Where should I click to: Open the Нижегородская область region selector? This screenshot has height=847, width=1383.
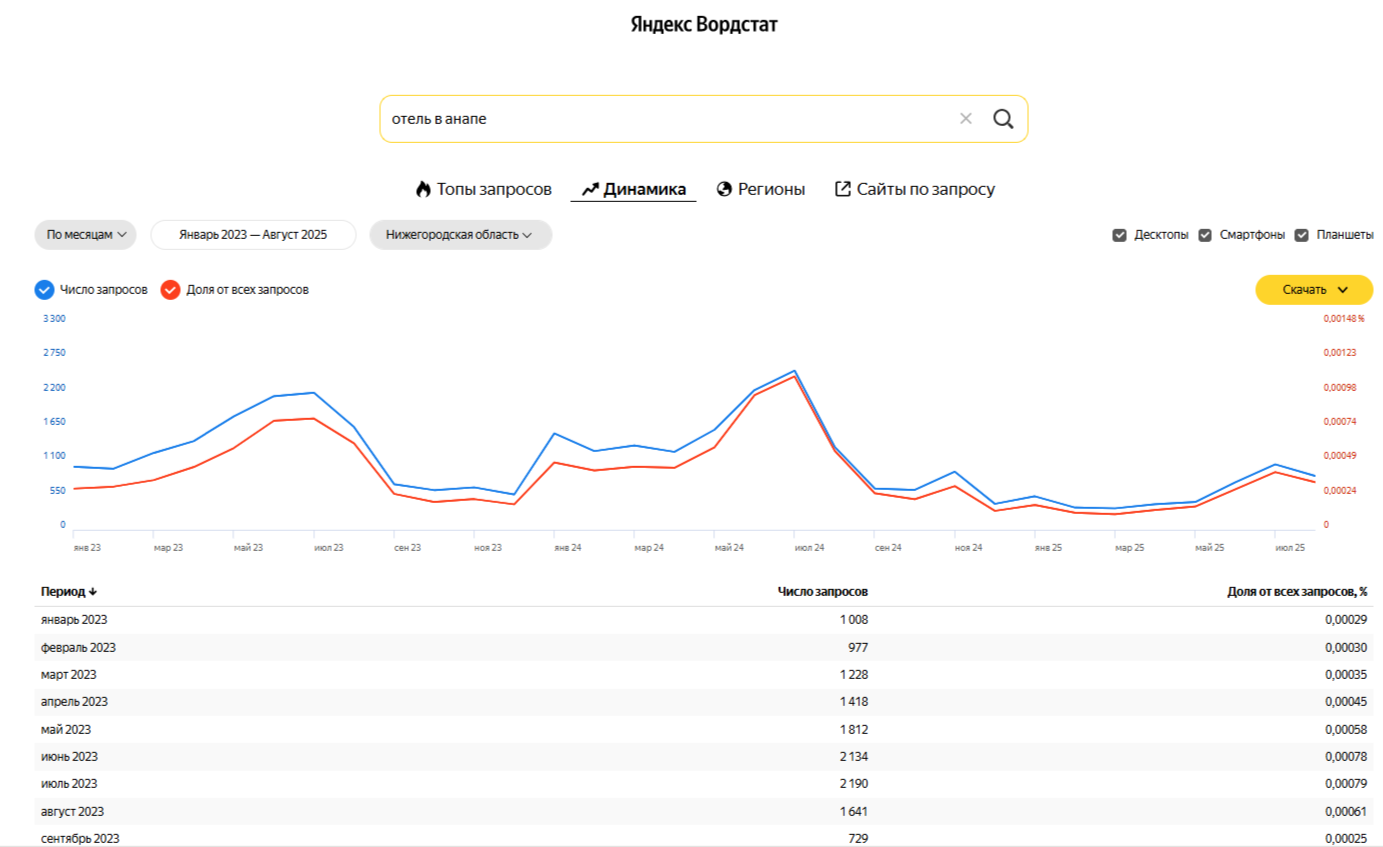coord(460,234)
